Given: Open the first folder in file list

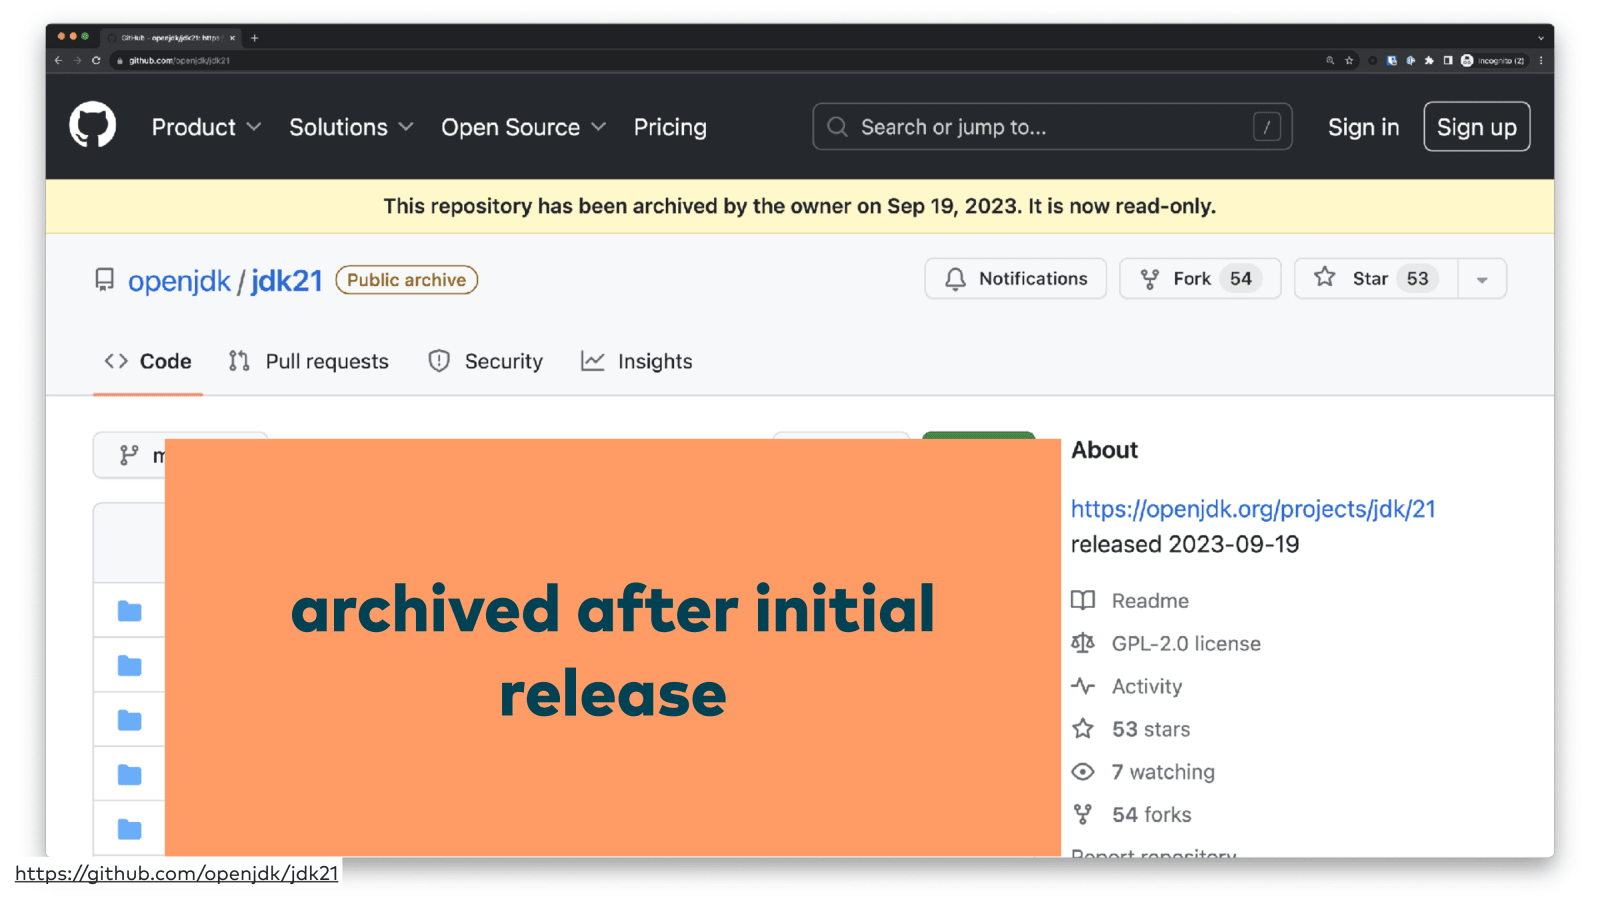Looking at the screenshot, I should pos(130,611).
